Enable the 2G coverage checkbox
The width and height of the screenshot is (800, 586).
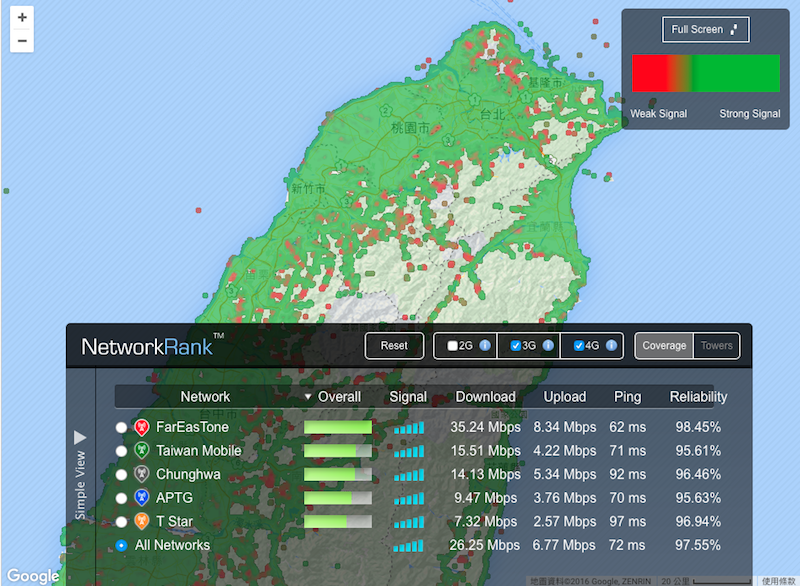(x=452, y=346)
